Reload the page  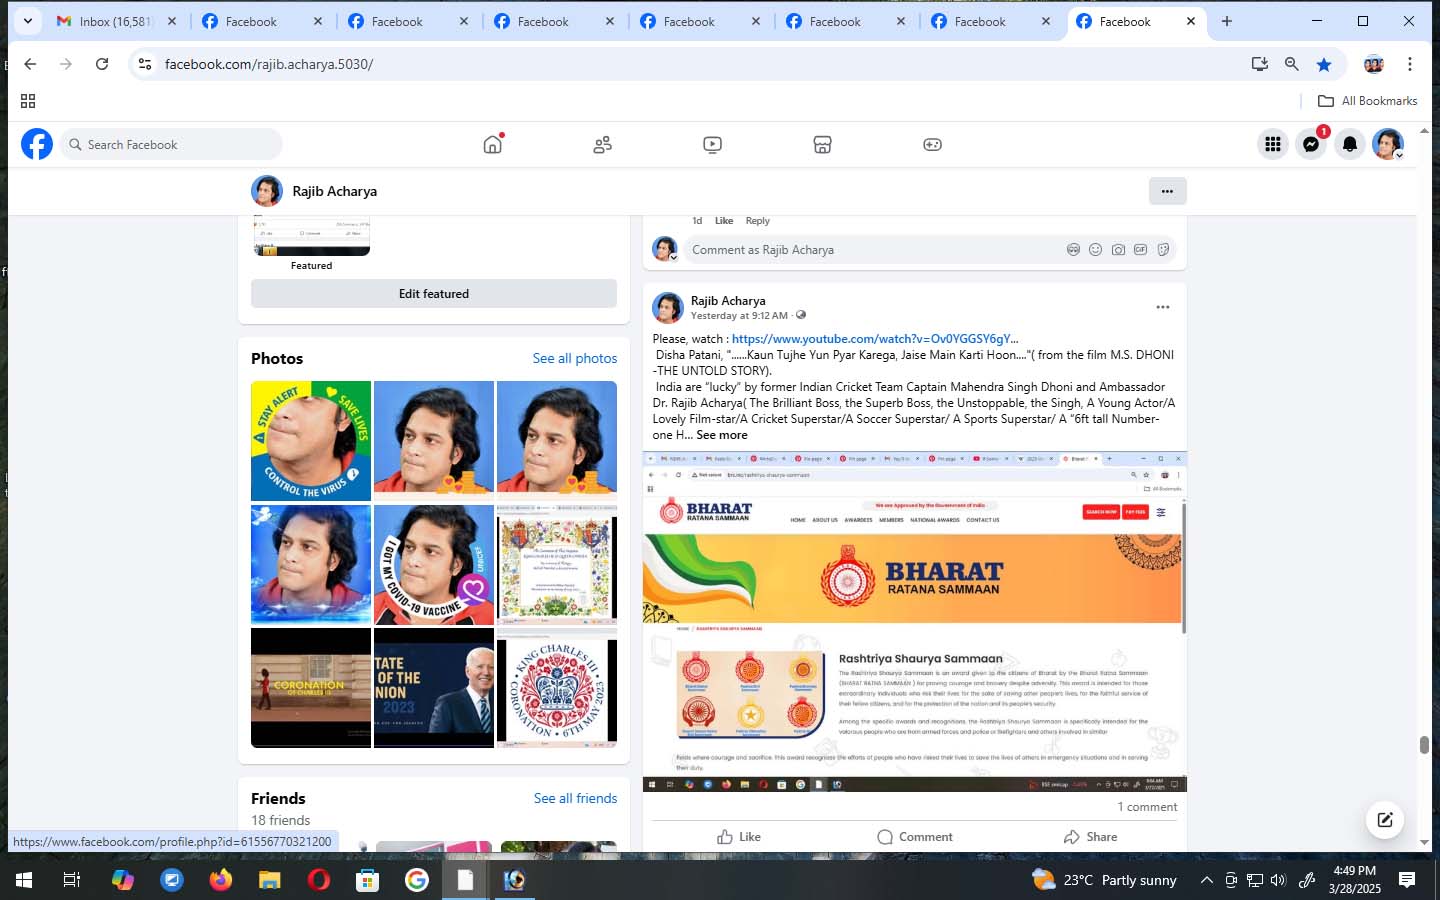[x=102, y=64]
